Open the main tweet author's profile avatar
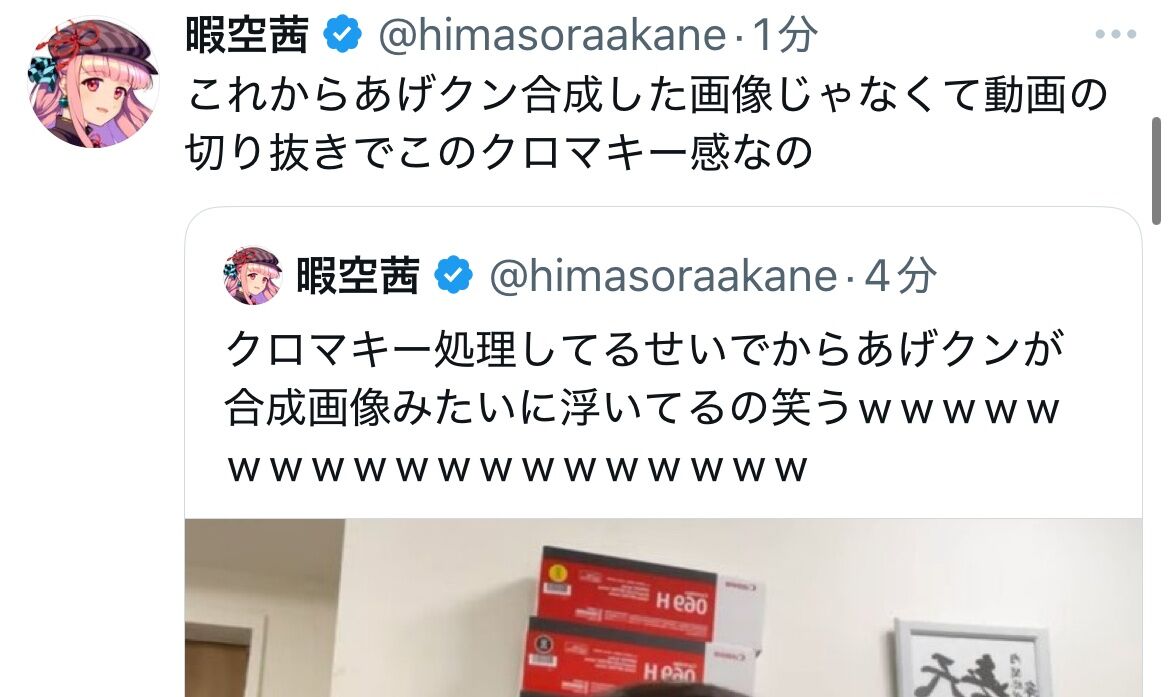Image resolution: width=1170 pixels, height=697 pixels. pos(93,82)
